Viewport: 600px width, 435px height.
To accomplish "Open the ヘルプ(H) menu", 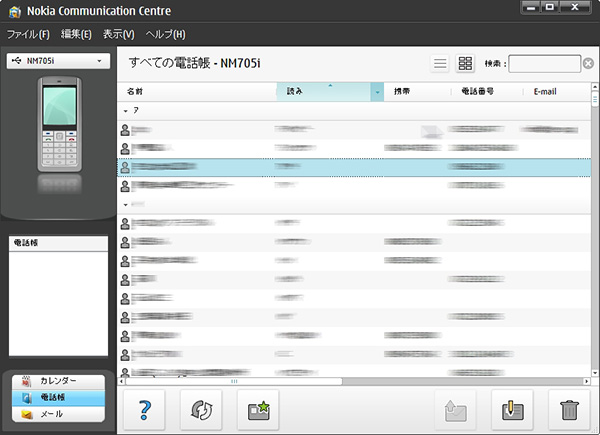I will pyautogui.click(x=165, y=34).
